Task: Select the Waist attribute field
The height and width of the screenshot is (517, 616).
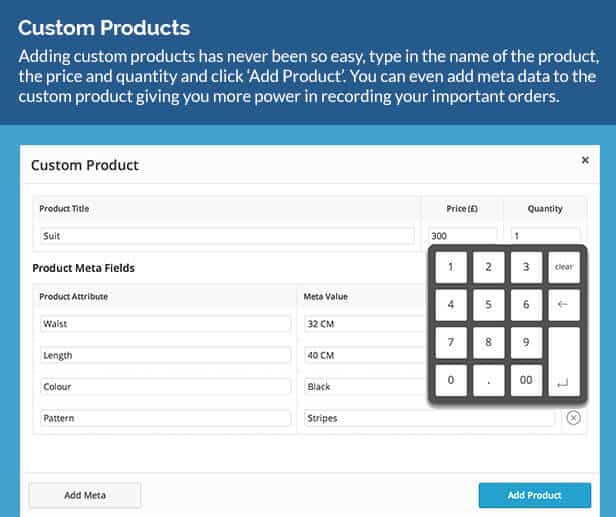Action: pos(165,324)
